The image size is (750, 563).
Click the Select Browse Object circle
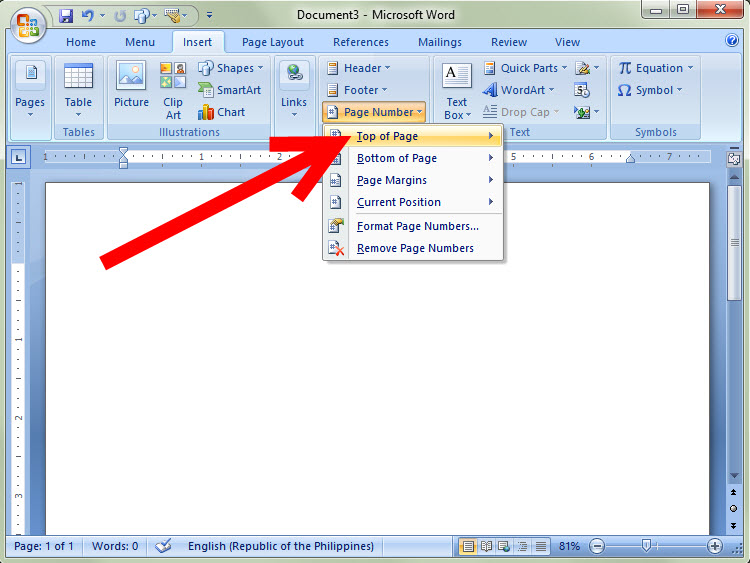click(733, 508)
